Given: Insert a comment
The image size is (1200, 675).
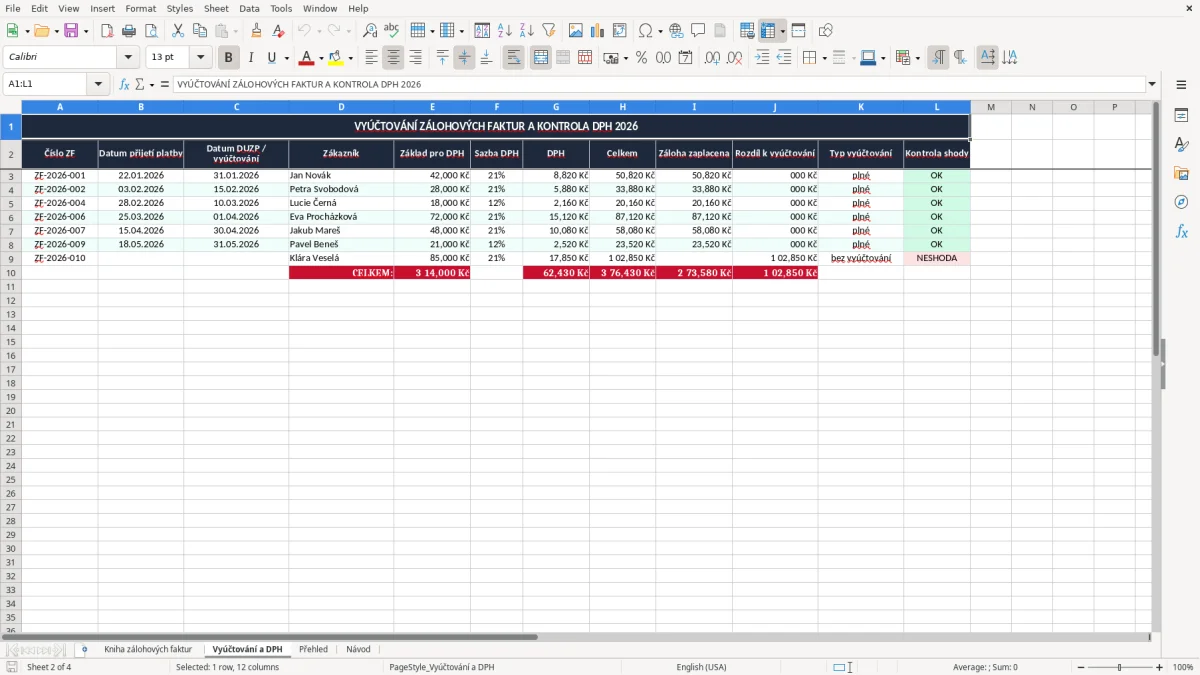Looking at the screenshot, I should 699,31.
